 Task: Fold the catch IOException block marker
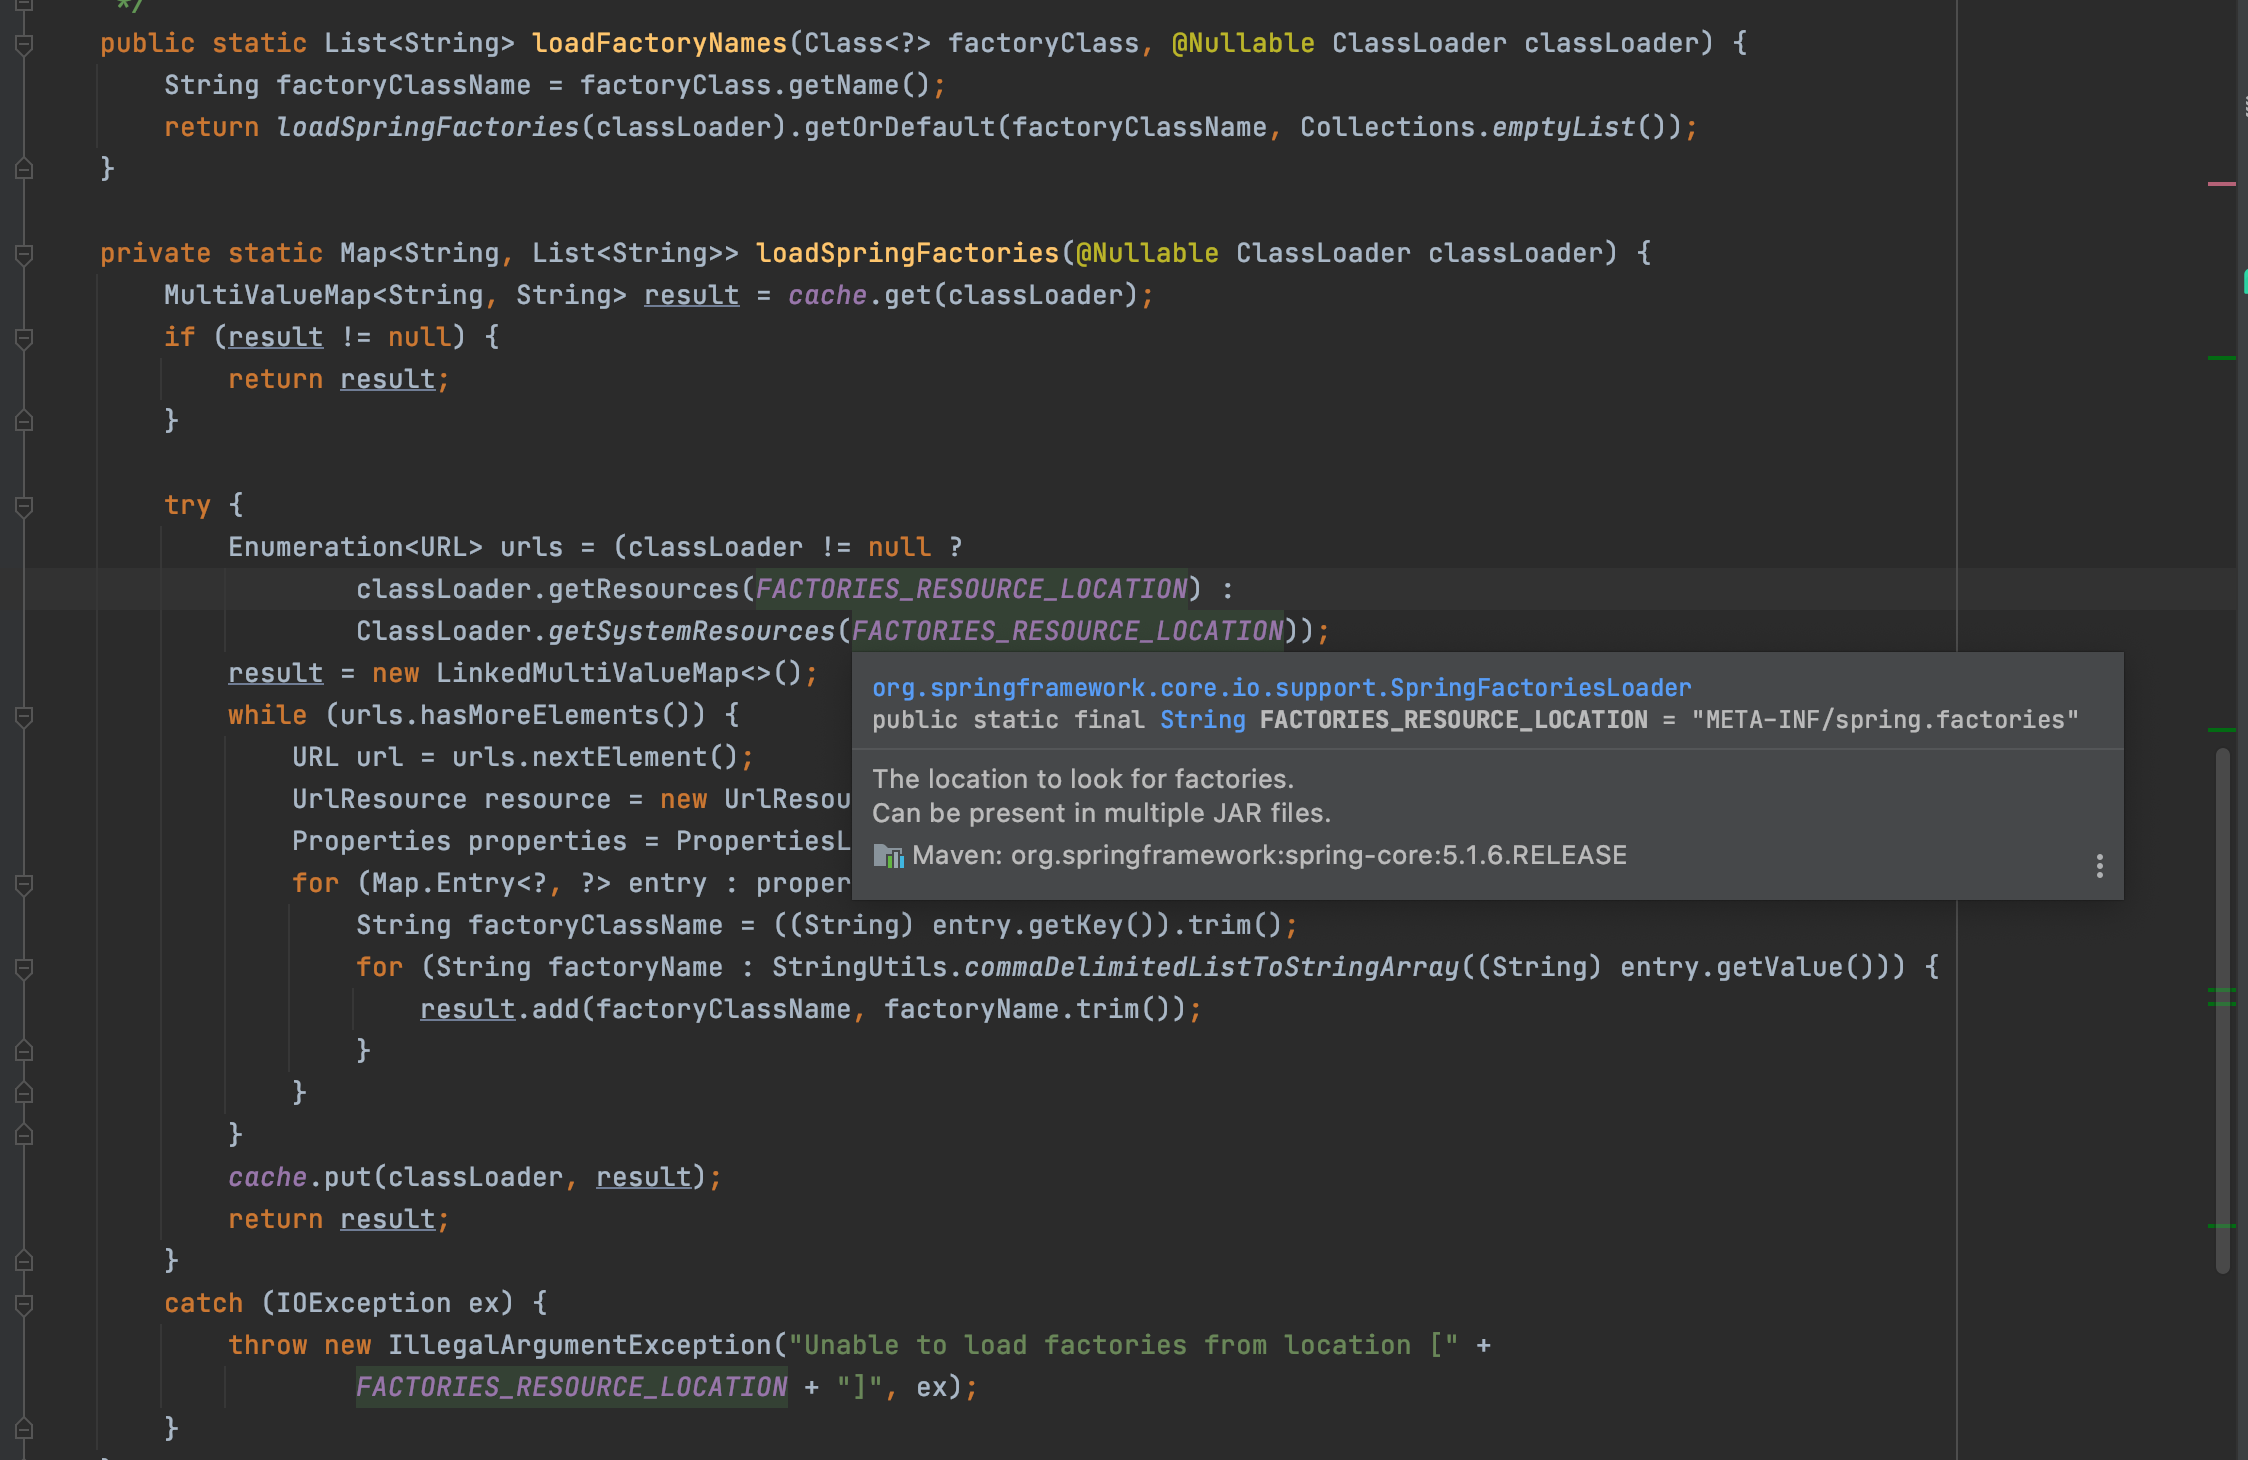pos(25,1304)
